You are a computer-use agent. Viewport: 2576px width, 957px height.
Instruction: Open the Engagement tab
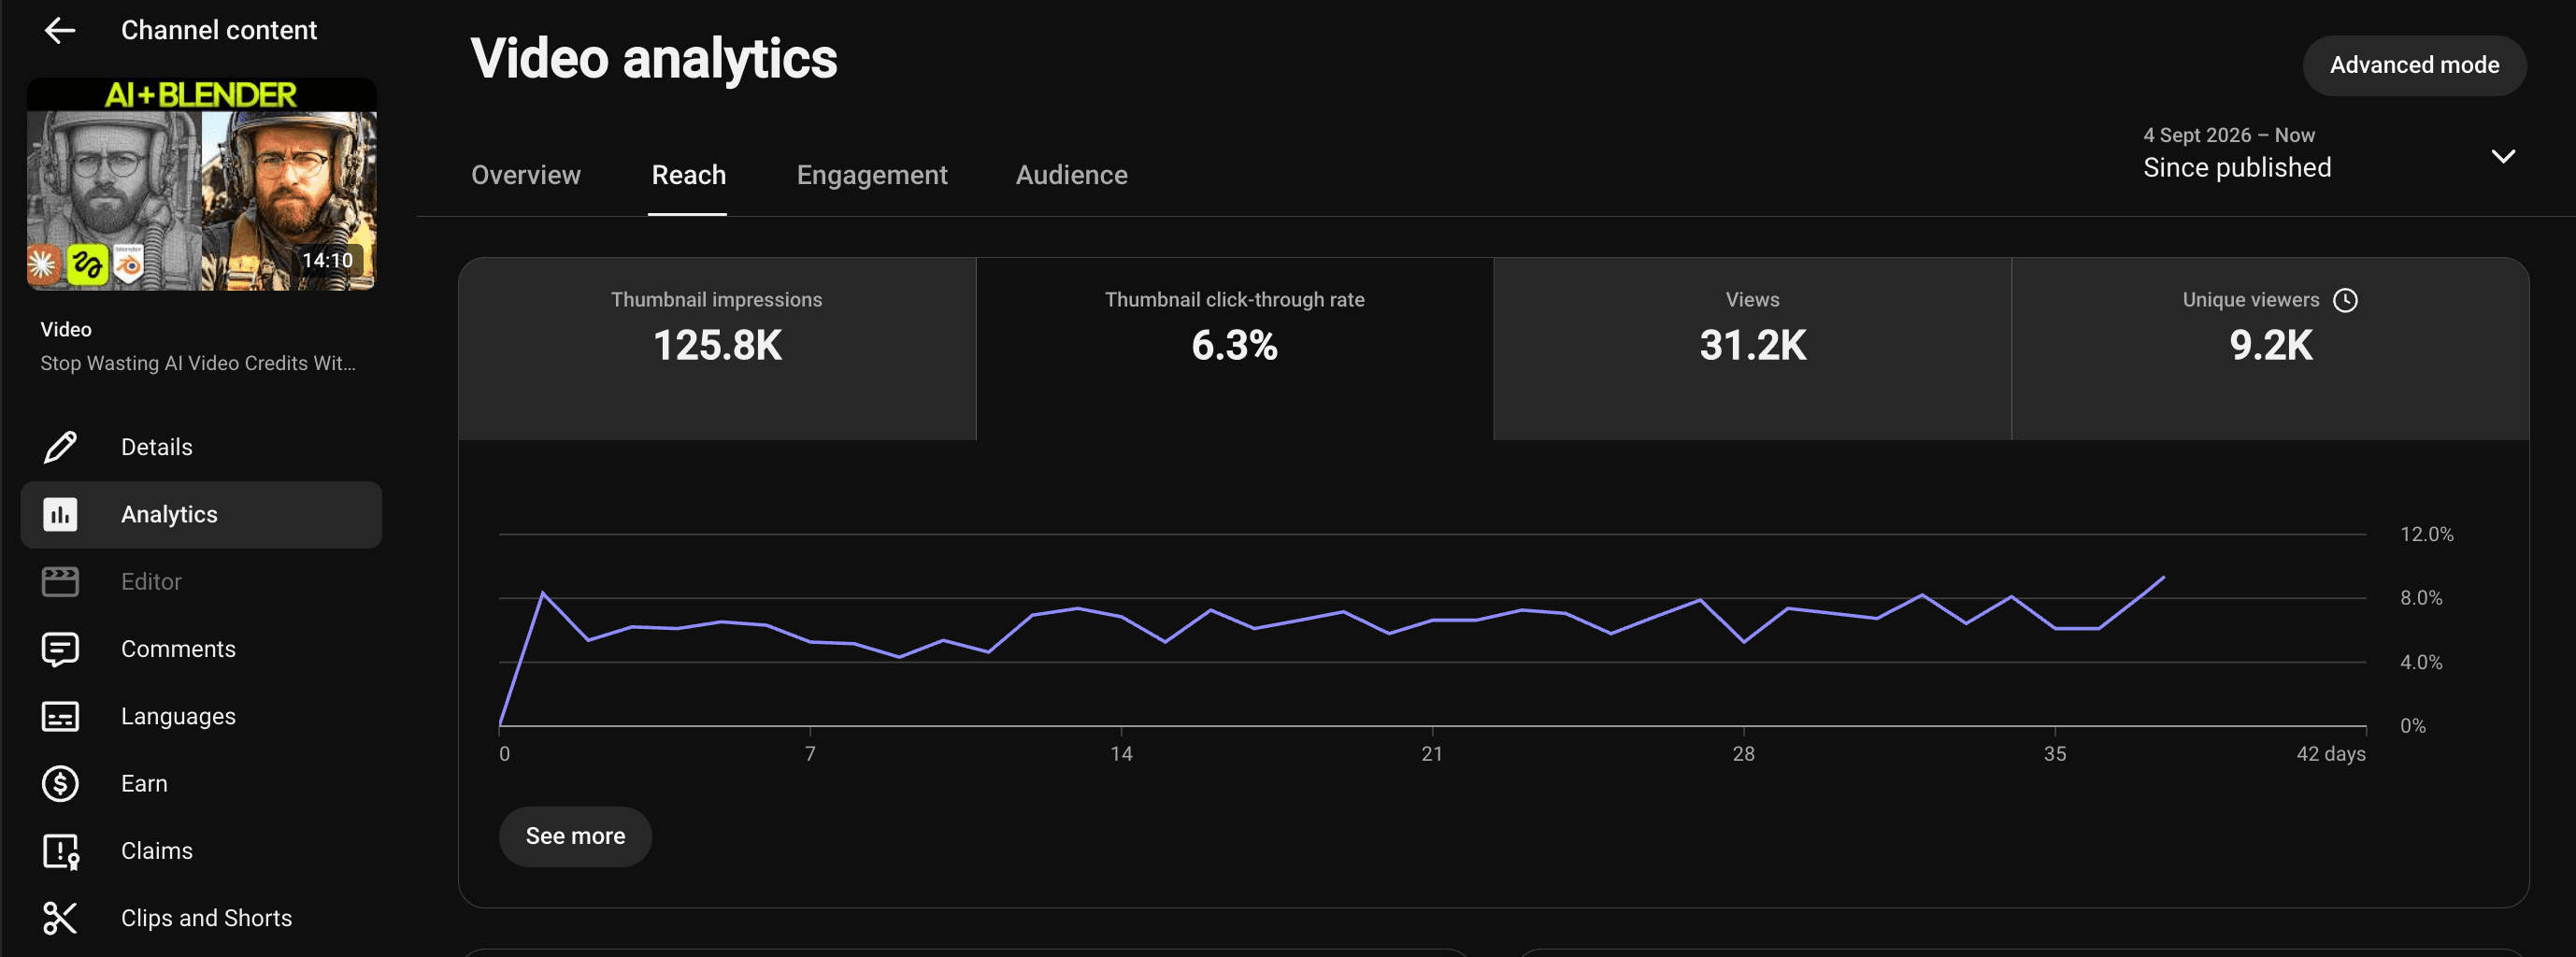pyautogui.click(x=871, y=175)
